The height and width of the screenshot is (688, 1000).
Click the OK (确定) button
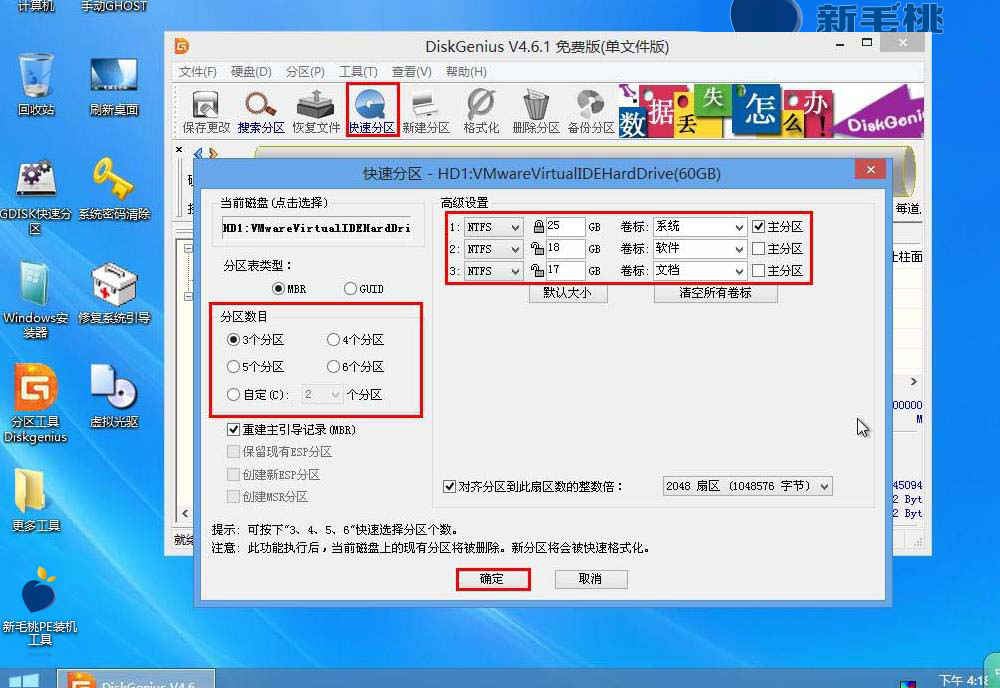[492, 579]
